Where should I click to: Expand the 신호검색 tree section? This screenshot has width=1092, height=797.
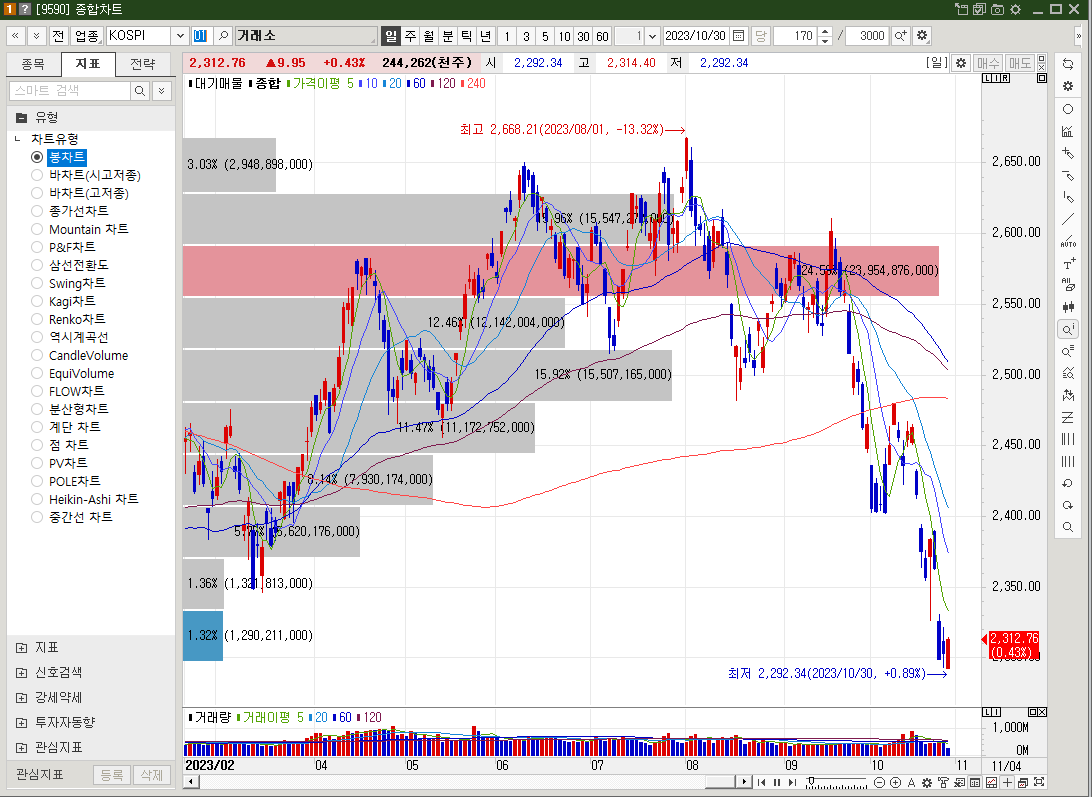22,673
